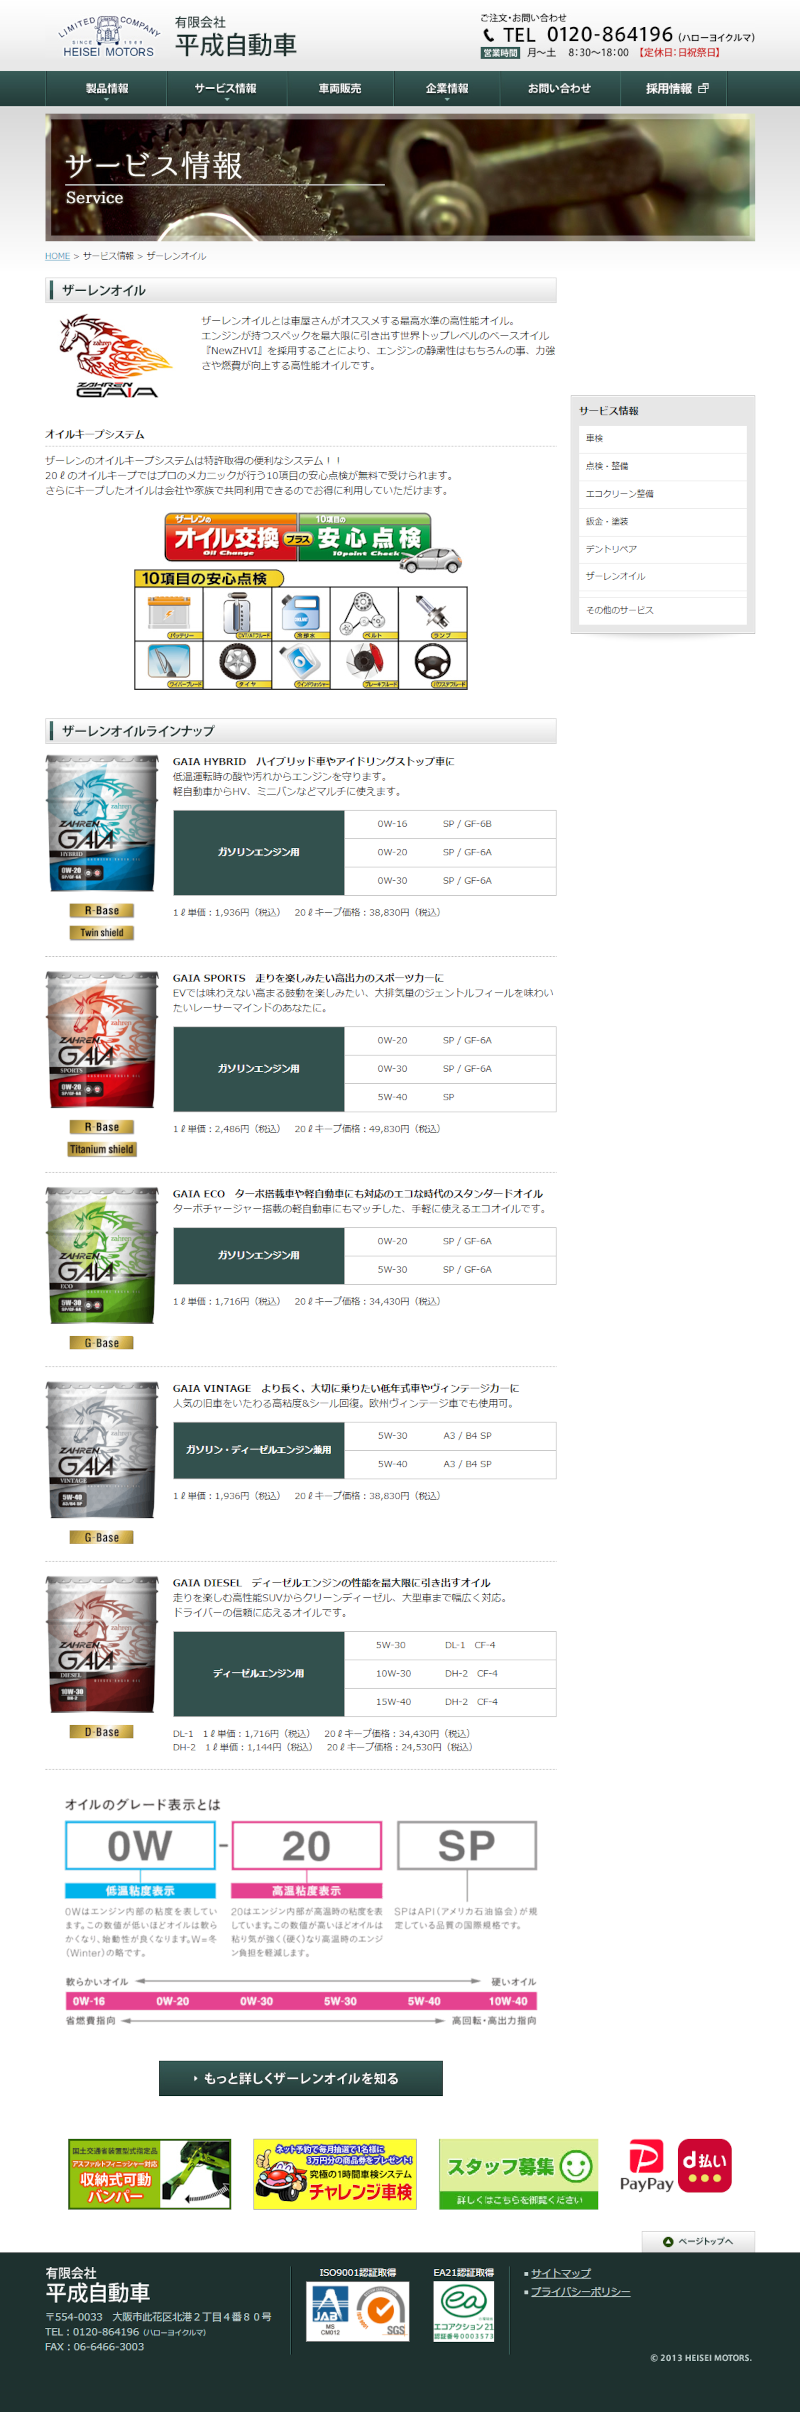Screen dimensions: 800x2412
Task: Click the d払い payment icon
Action: click(705, 2165)
